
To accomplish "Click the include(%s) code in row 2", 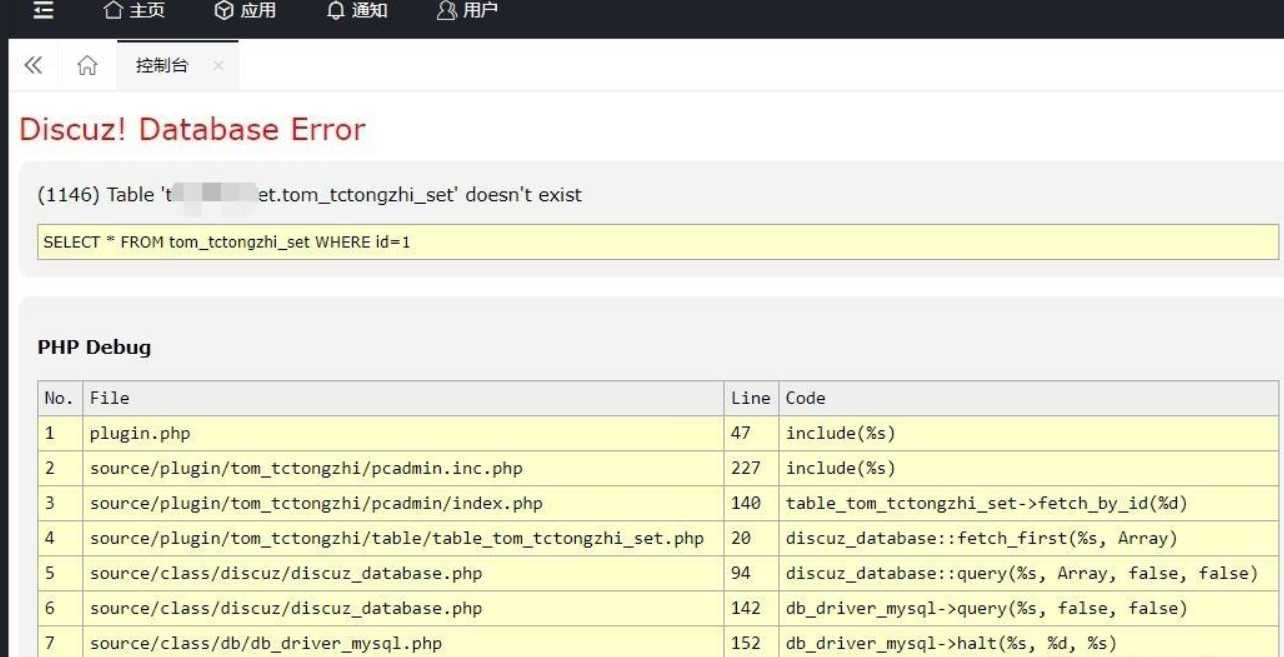I will click(x=1028, y=468).
